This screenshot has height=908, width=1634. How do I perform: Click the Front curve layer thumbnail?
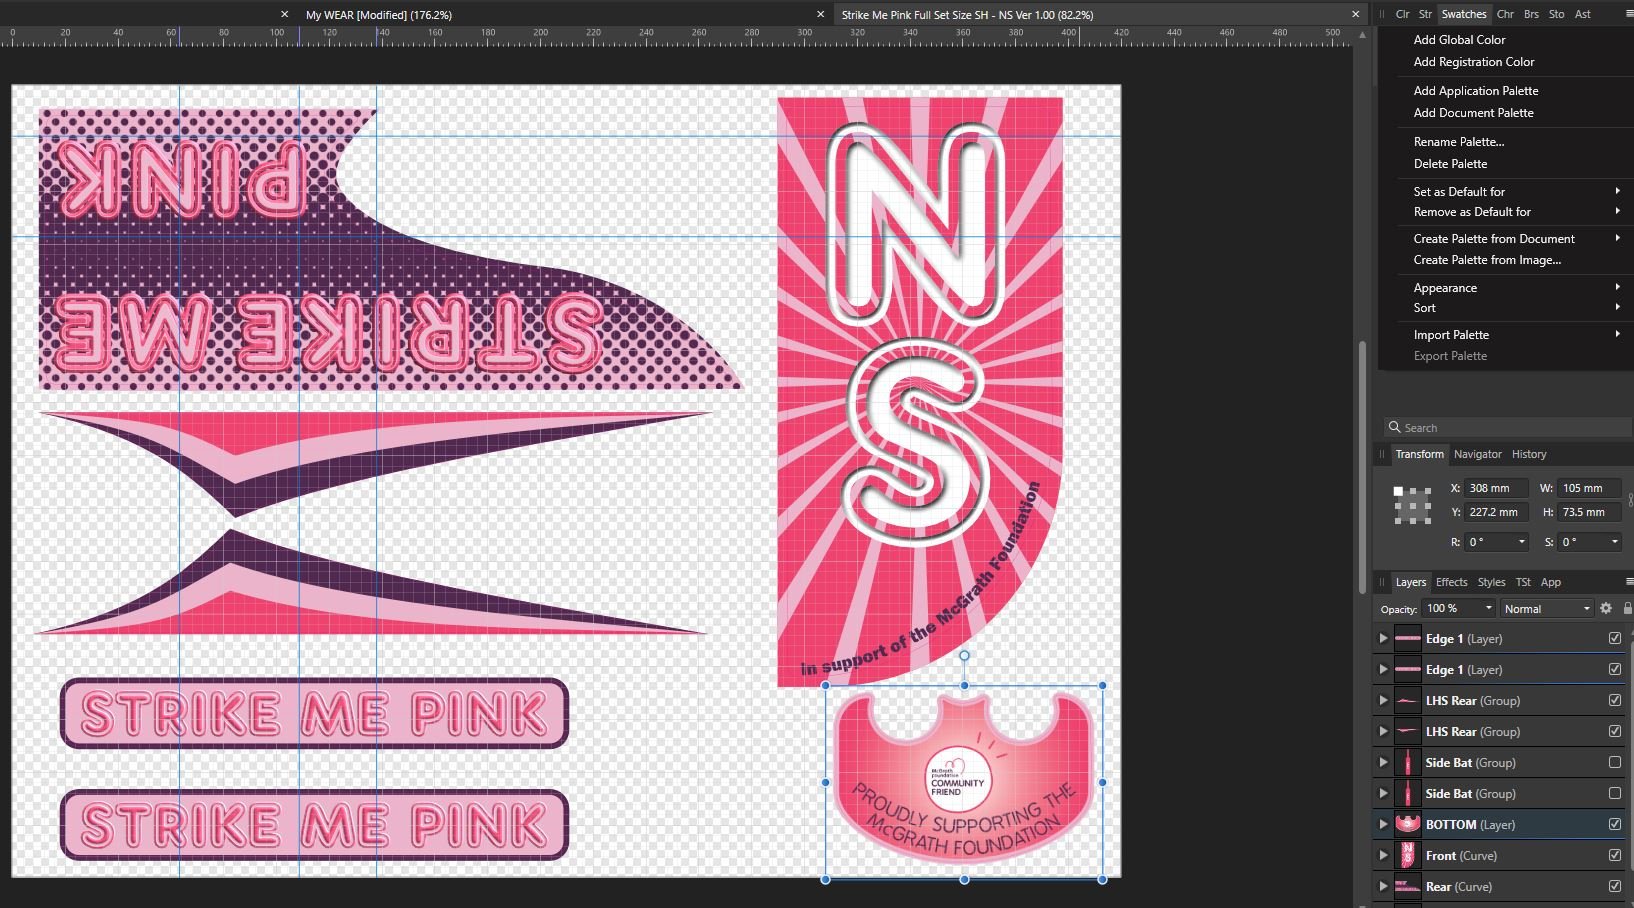[1407, 855]
